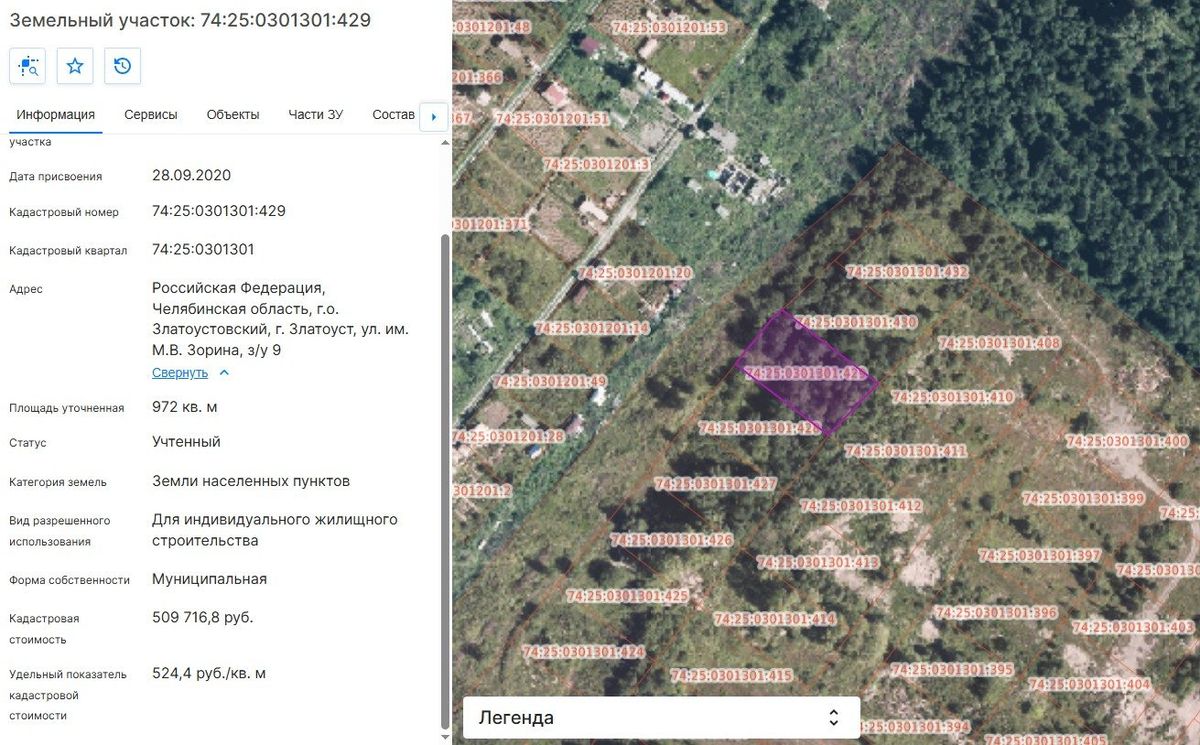Select parcel label 74:25:0301201:53

[x=671, y=28]
